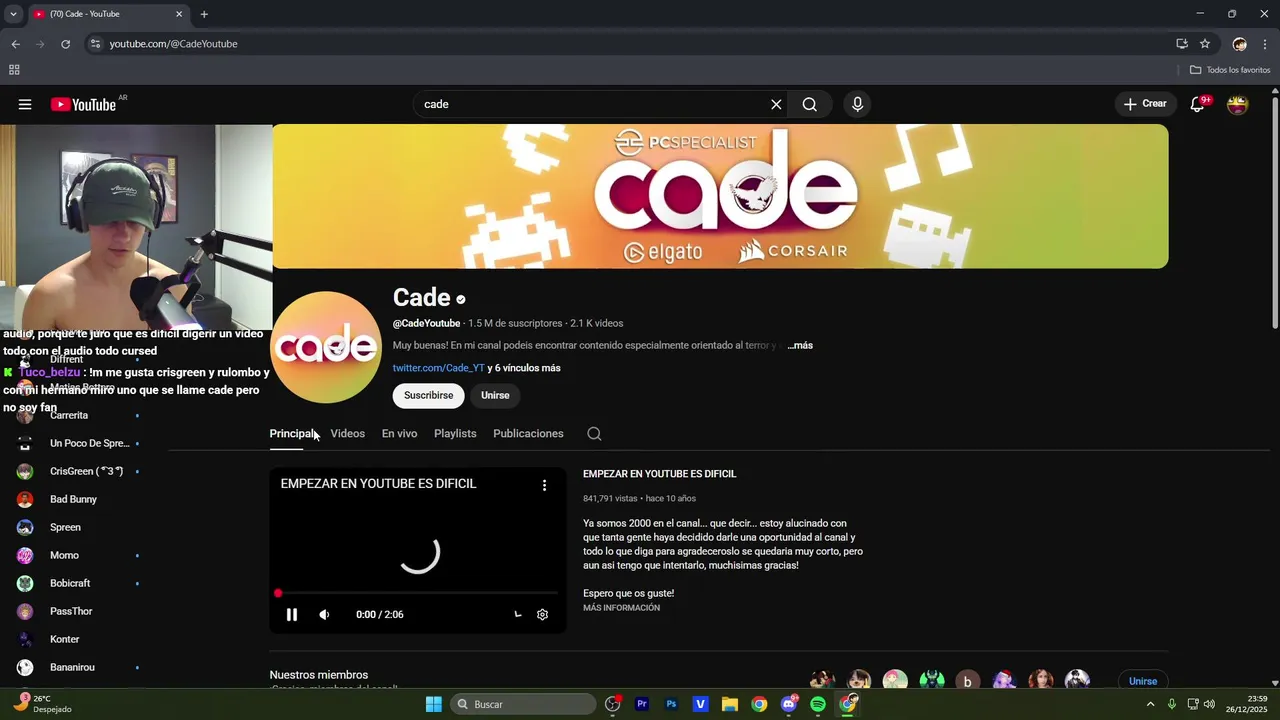Open the YouTube account avatar menu

click(x=1238, y=104)
